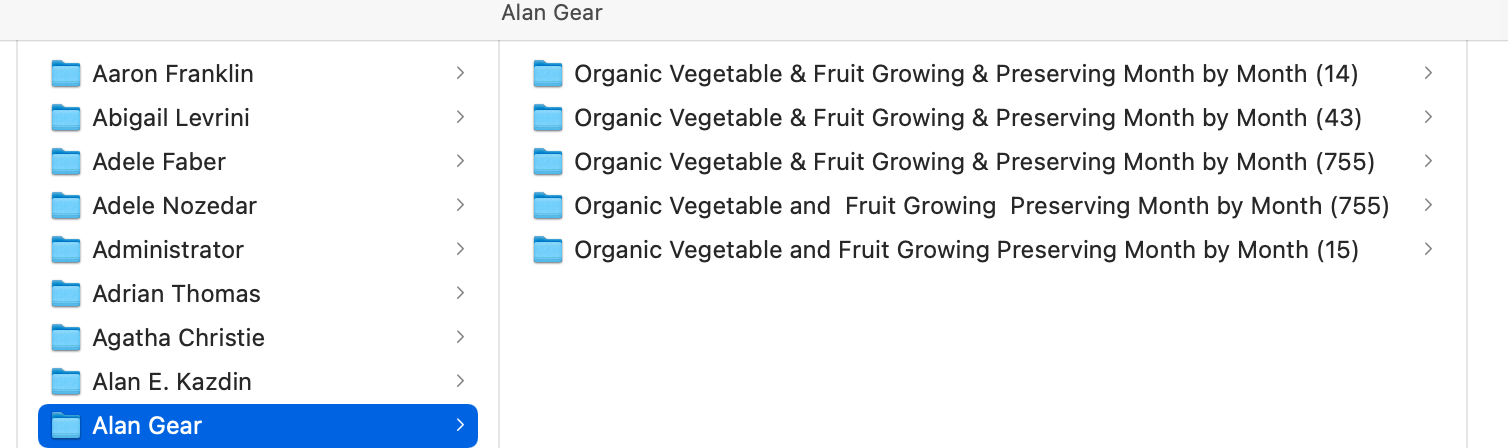Click folder icon for Month by Month (15)

[548, 250]
